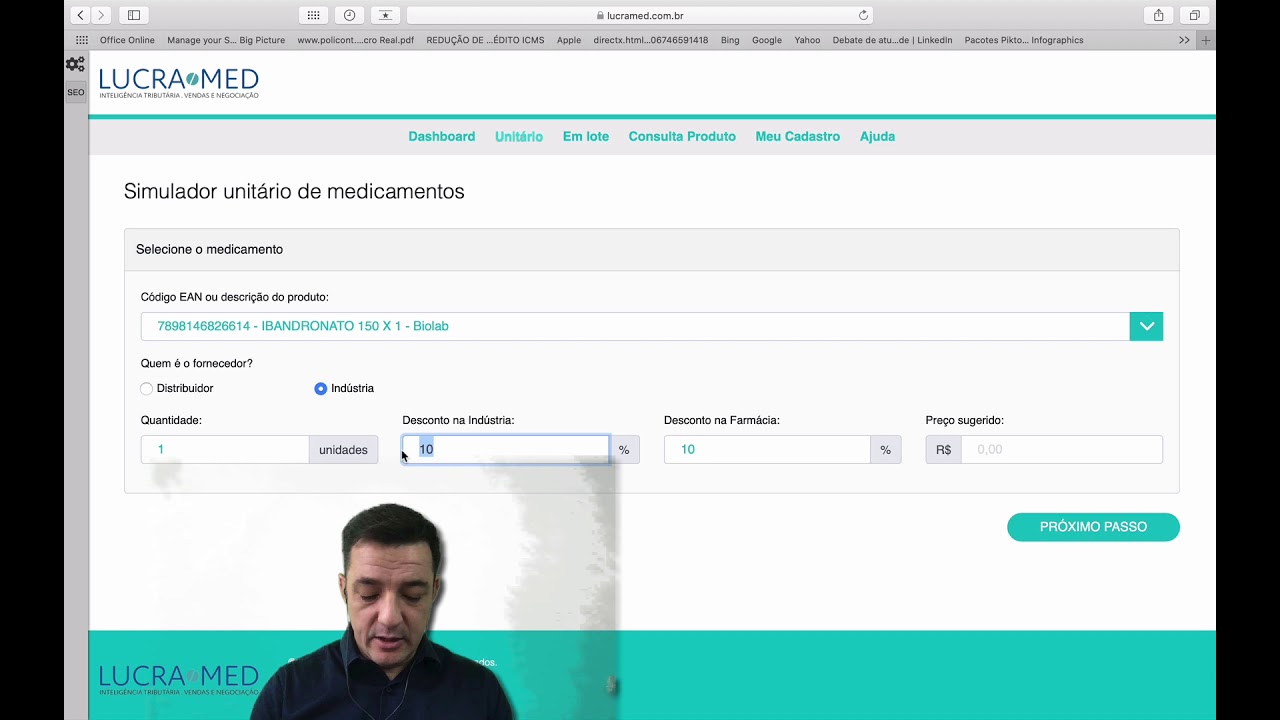Go to Consulta Produto

(x=682, y=136)
